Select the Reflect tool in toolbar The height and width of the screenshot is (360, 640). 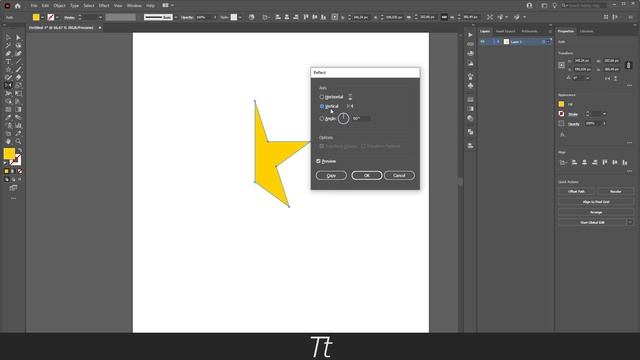point(8,85)
